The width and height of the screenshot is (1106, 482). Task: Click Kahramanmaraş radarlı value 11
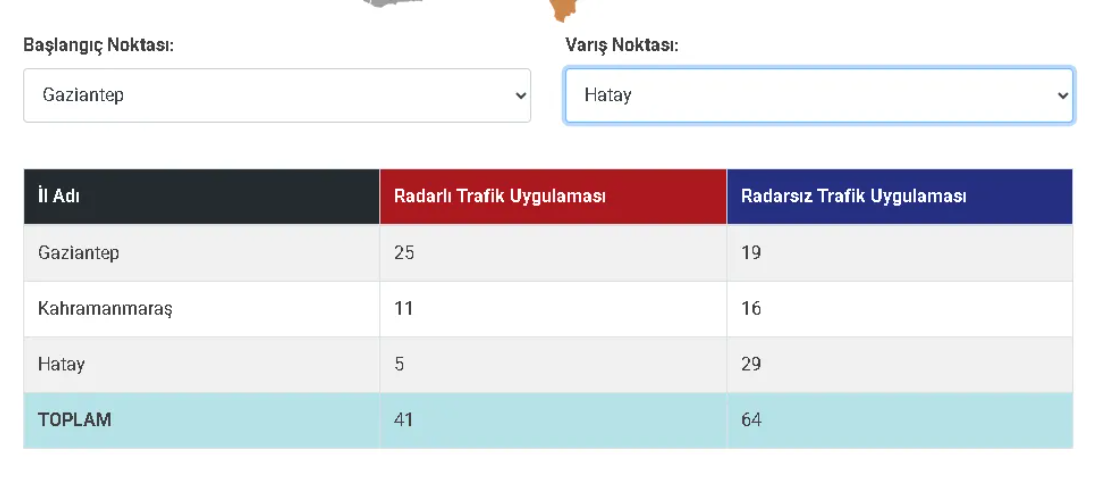(403, 308)
